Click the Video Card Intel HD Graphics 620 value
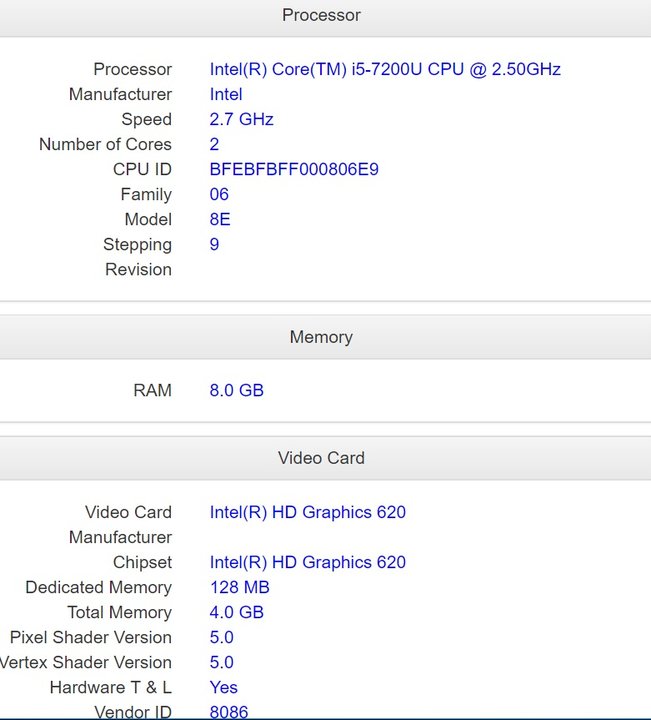The width and height of the screenshot is (651, 720). pyautogui.click(x=308, y=512)
